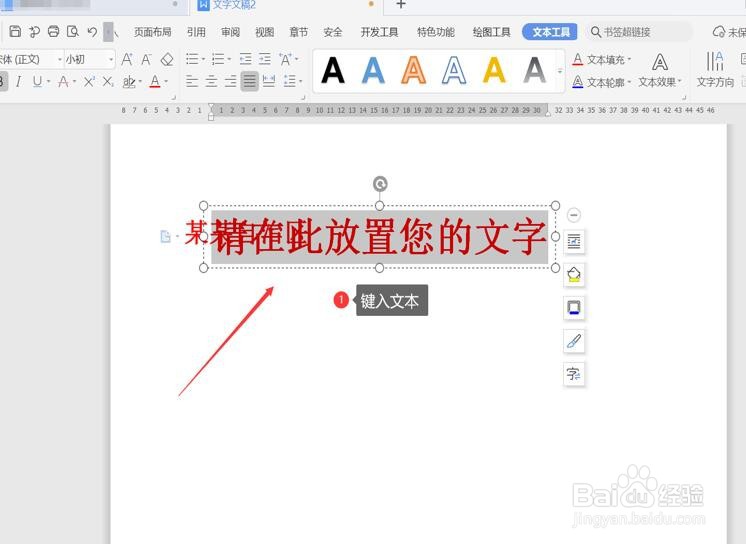Image resolution: width=746 pixels, height=544 pixels.
Task: Select the yellow A WordArt style
Action: tap(494, 70)
